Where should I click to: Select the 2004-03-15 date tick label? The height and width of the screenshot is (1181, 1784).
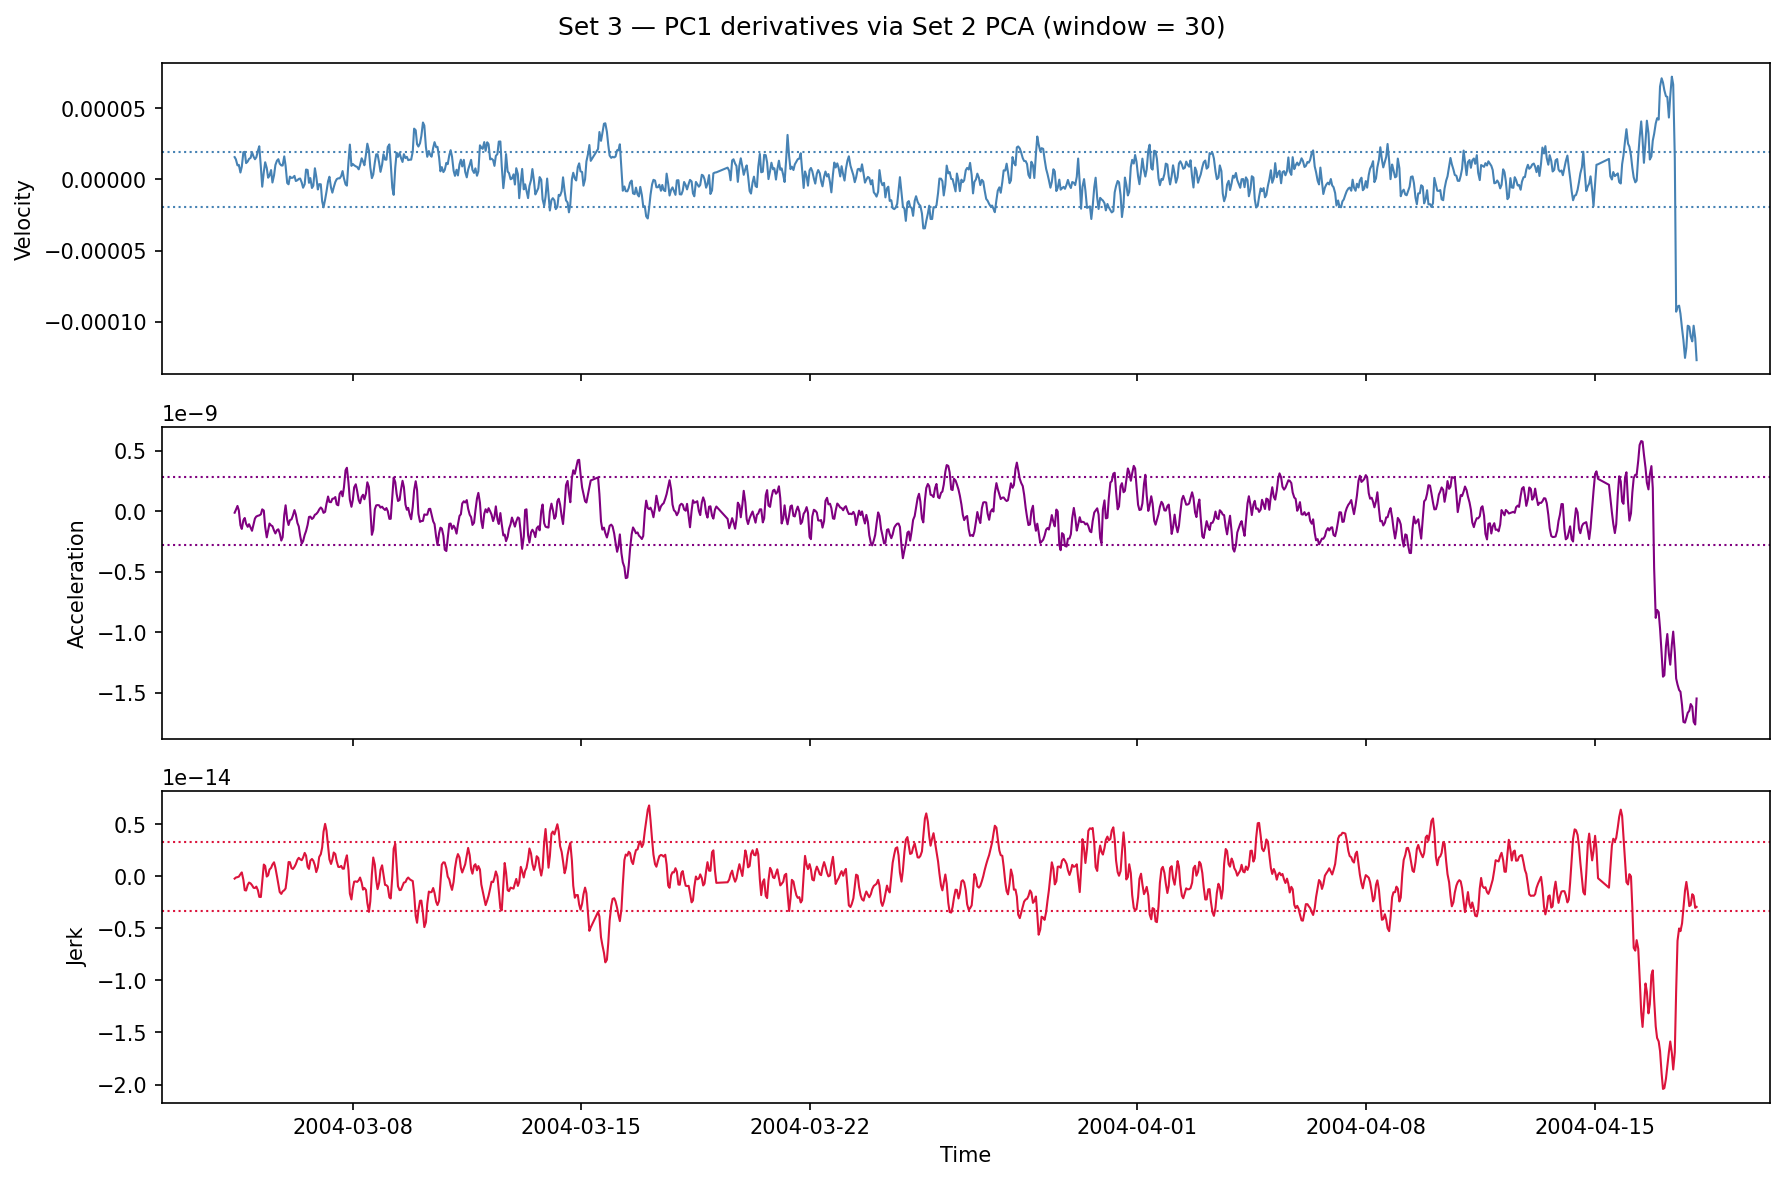pos(581,1126)
